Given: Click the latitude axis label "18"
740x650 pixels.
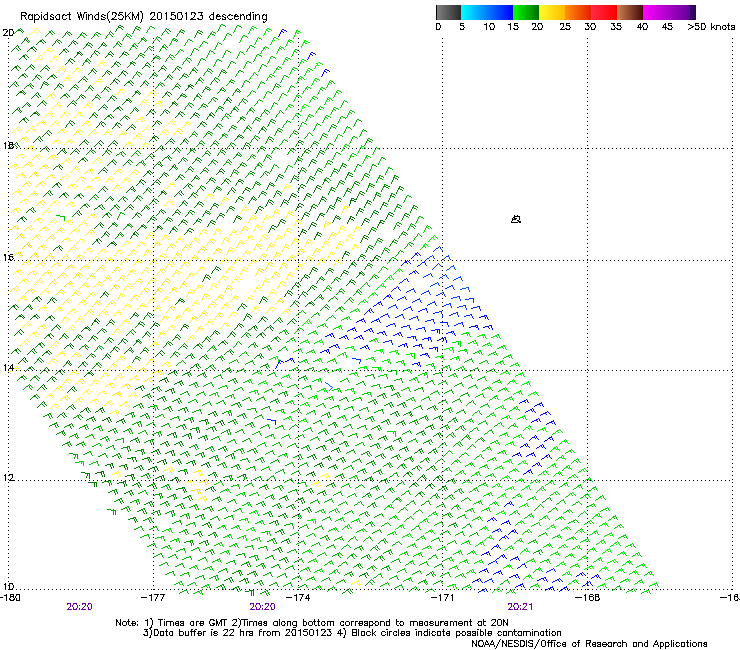Looking at the screenshot, I should tap(8, 145).
